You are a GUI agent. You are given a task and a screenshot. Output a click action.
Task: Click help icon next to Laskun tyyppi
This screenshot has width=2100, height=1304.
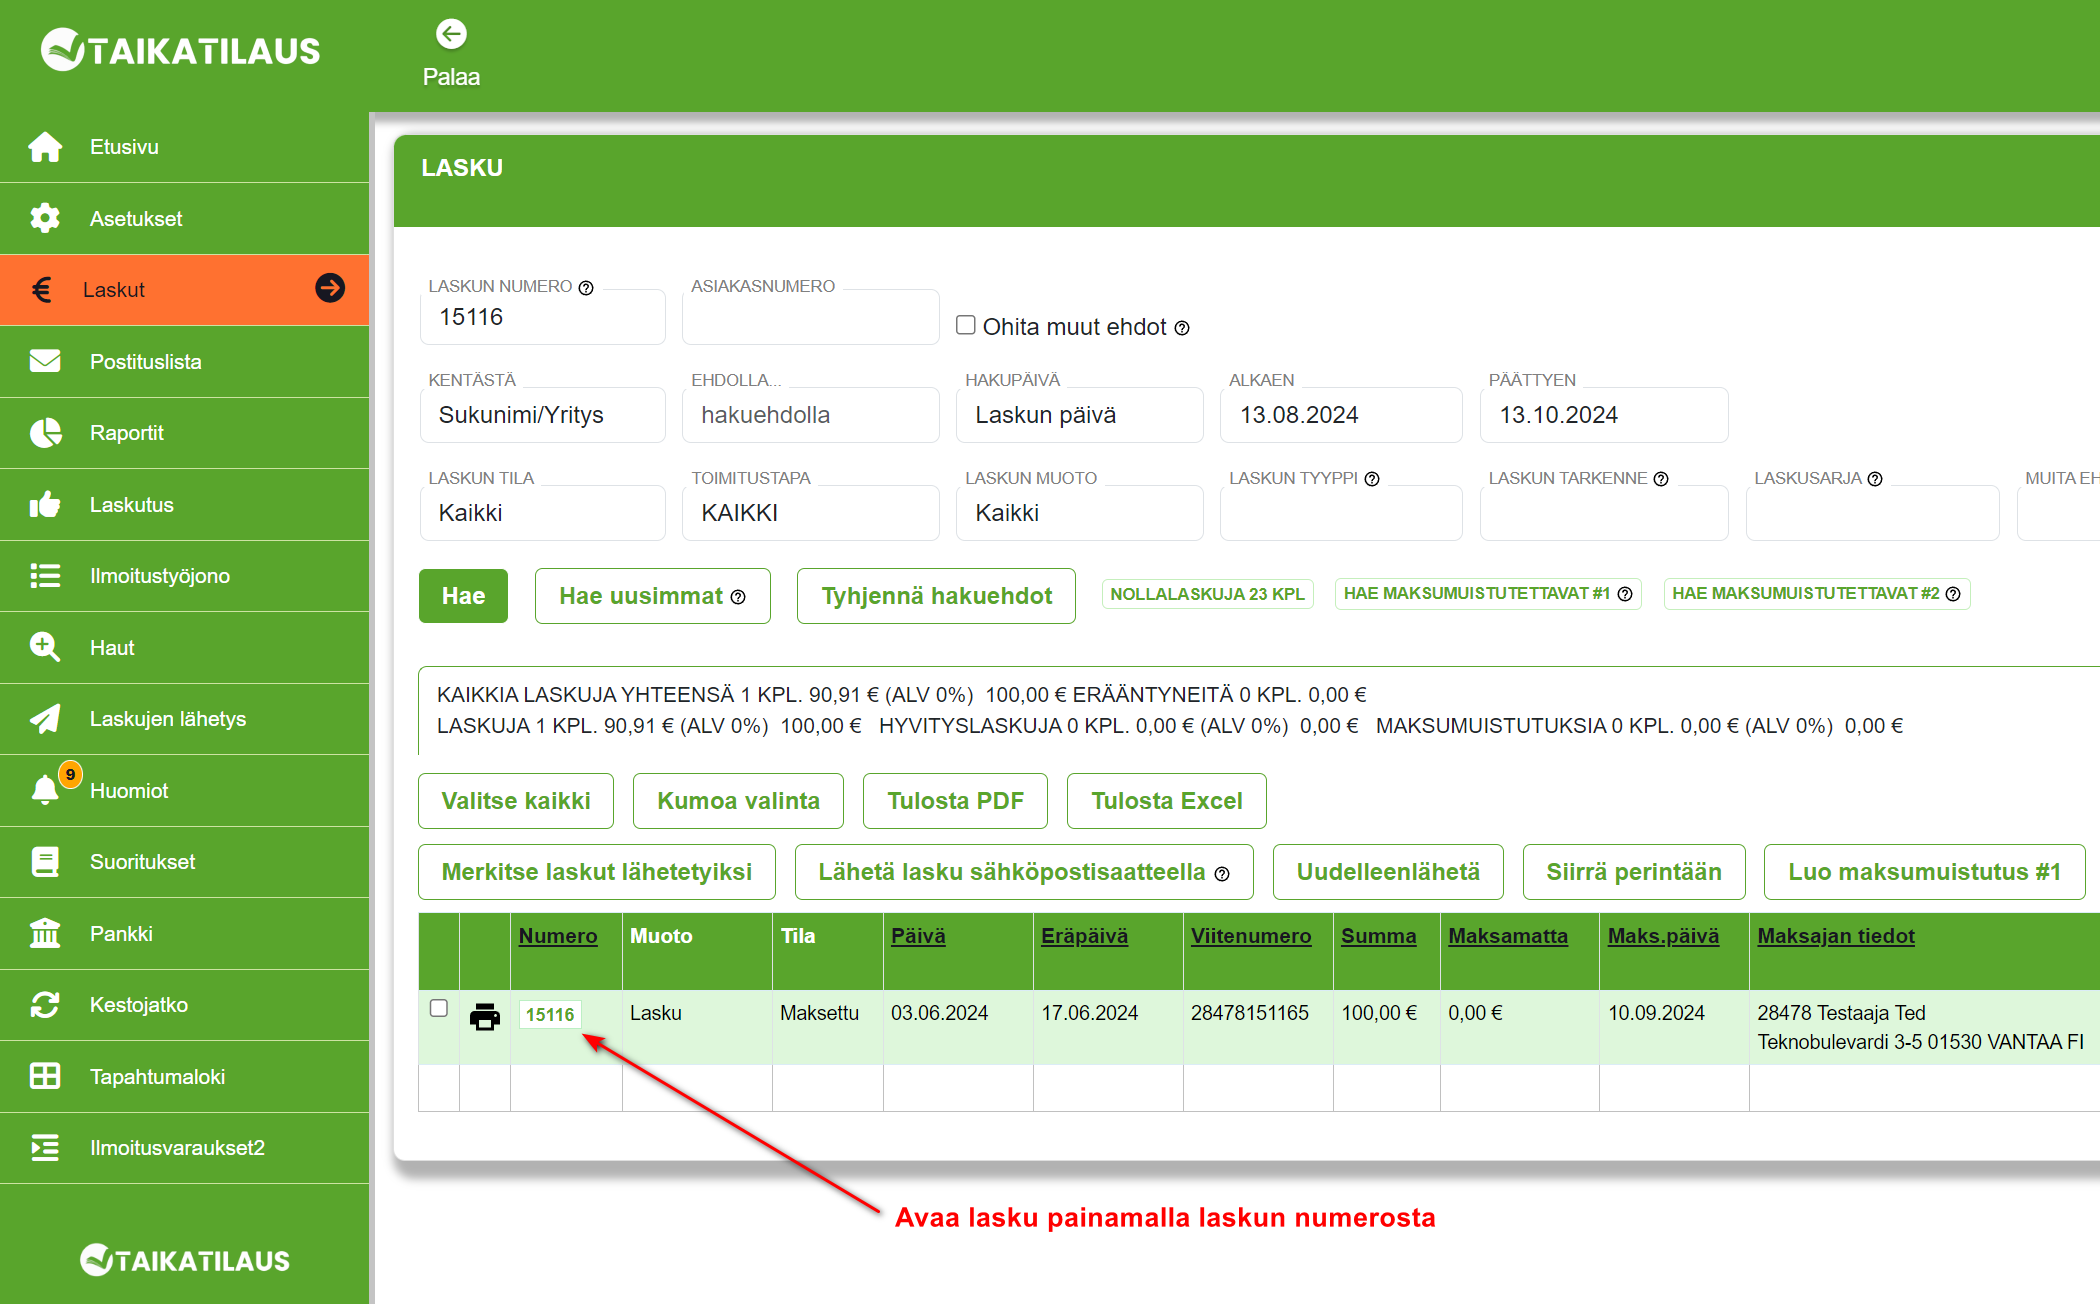[x=1372, y=479]
